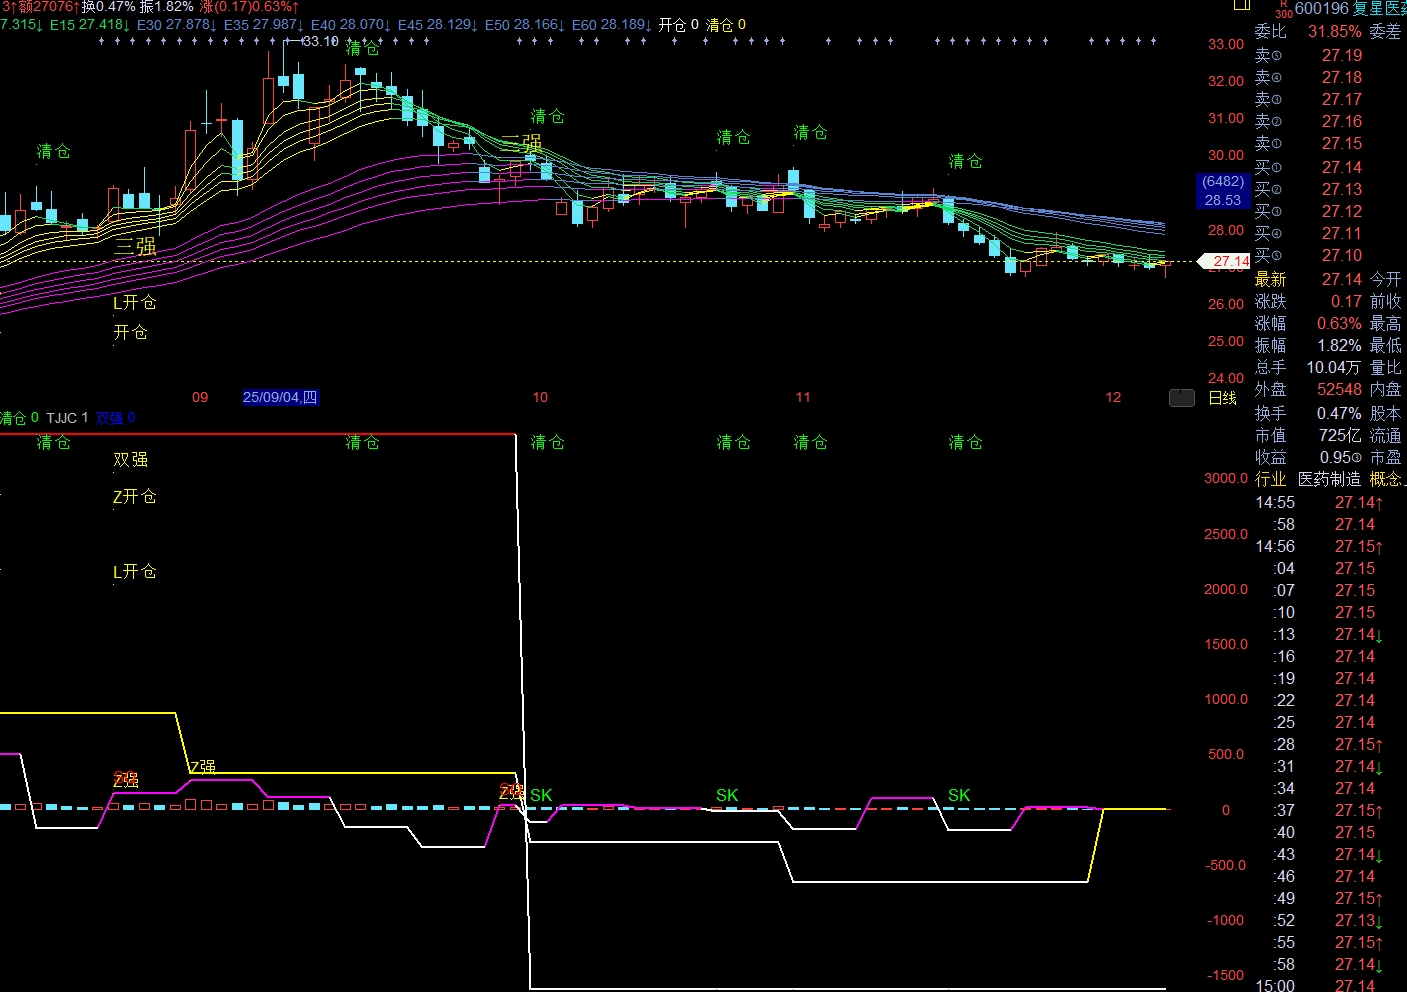Click the E15 27.418 moving average label
The width and height of the screenshot is (1407, 992).
[90, 25]
